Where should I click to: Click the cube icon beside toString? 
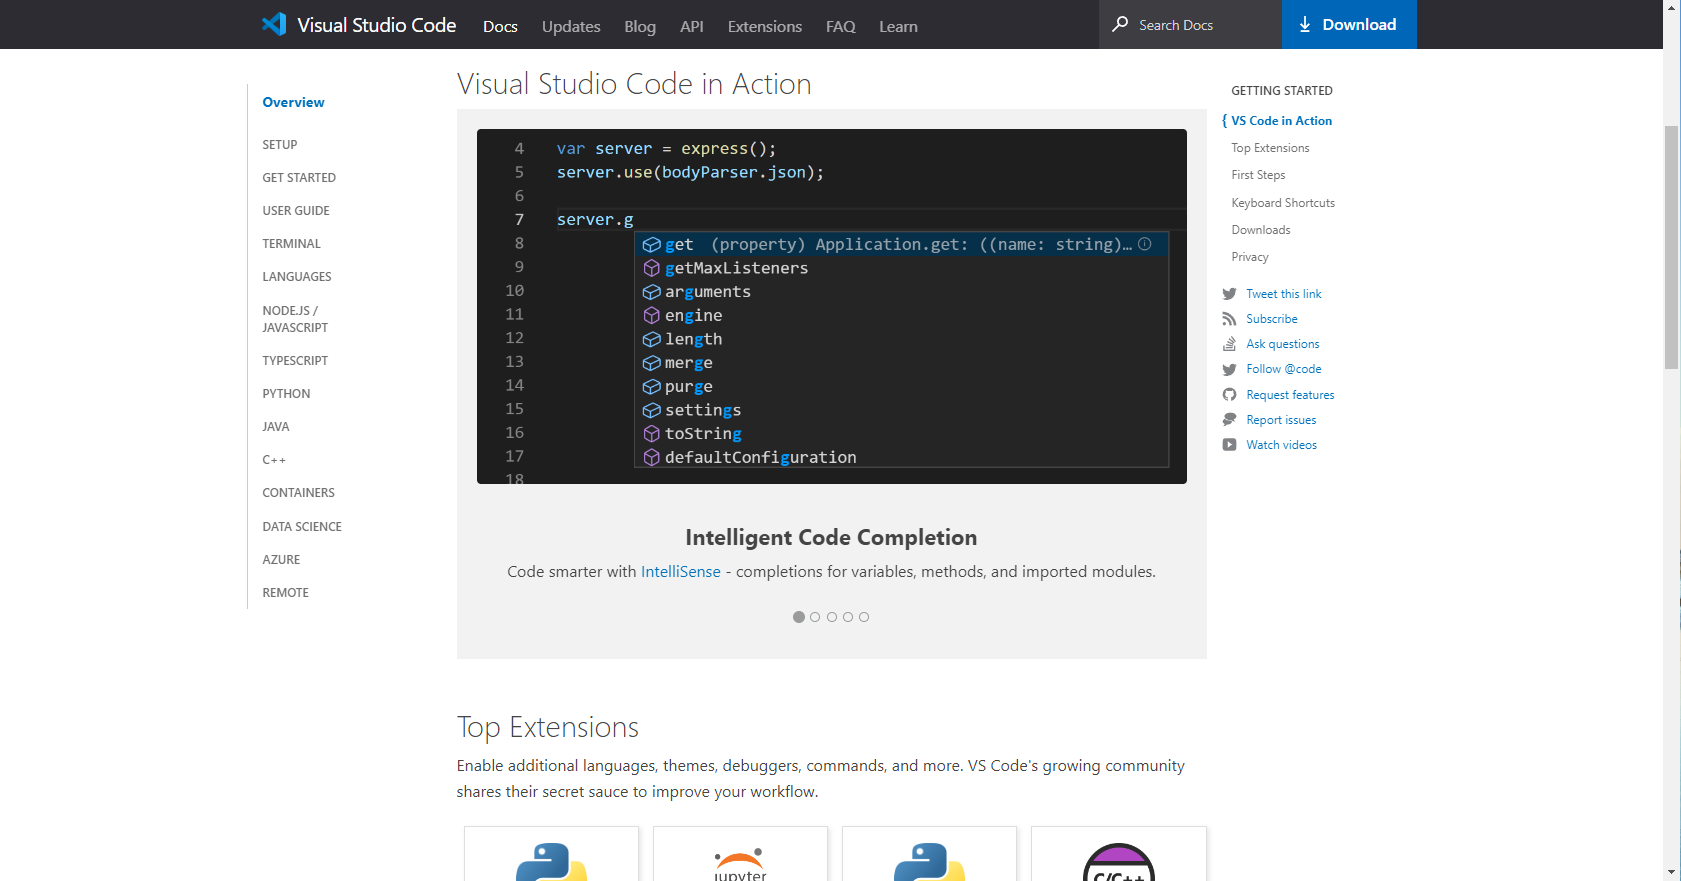point(652,434)
